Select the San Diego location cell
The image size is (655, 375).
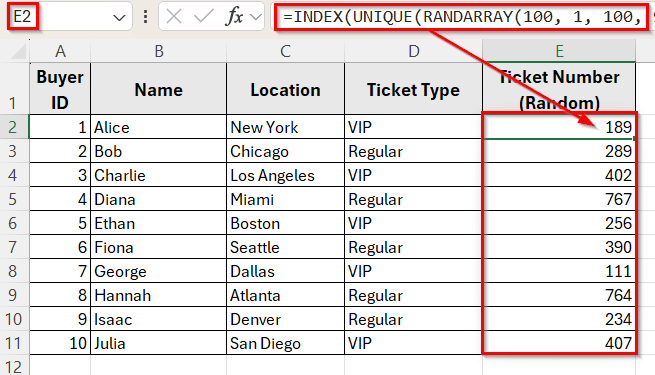pyautogui.click(x=285, y=343)
